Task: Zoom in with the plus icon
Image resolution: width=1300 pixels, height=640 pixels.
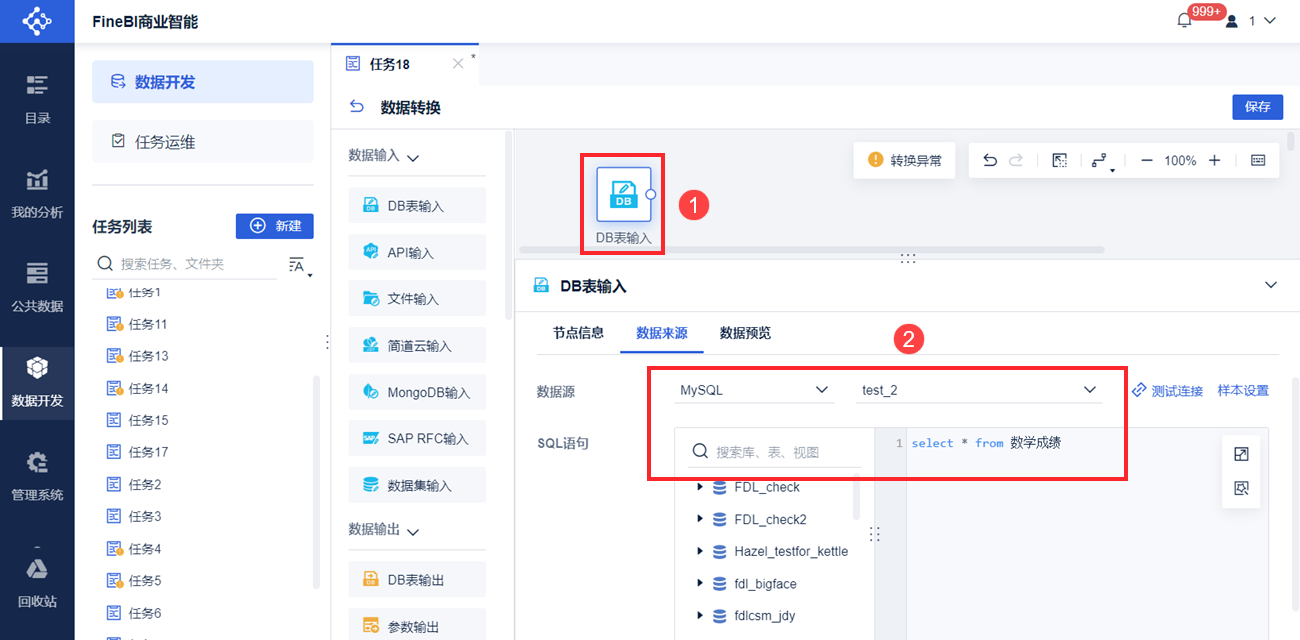Action: (x=1214, y=160)
